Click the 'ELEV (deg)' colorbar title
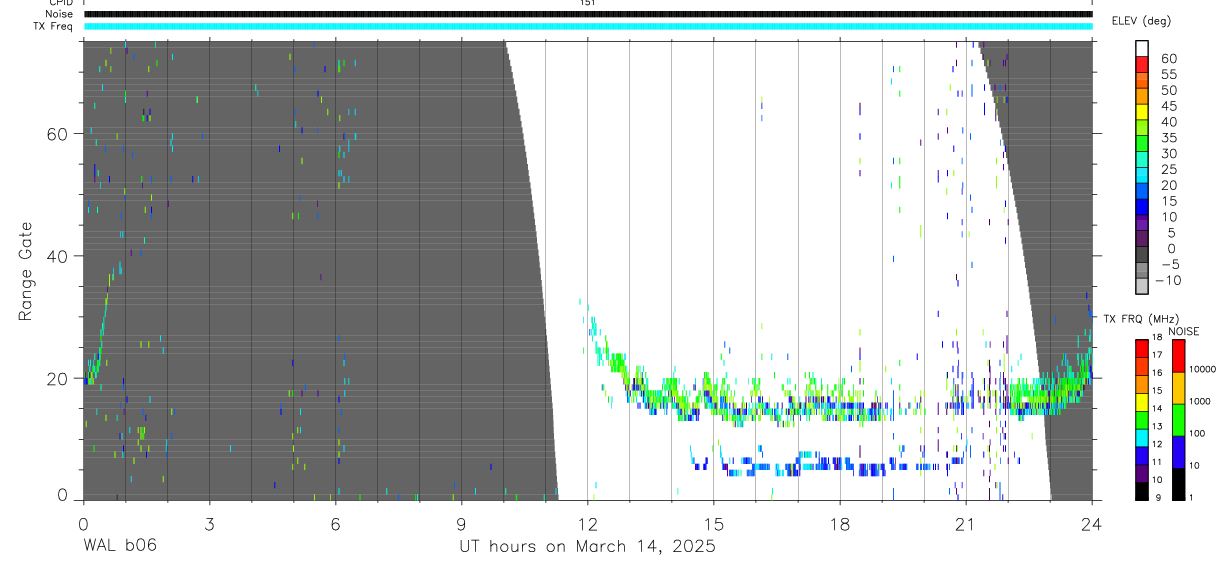1228x567 pixels. pyautogui.click(x=1141, y=21)
